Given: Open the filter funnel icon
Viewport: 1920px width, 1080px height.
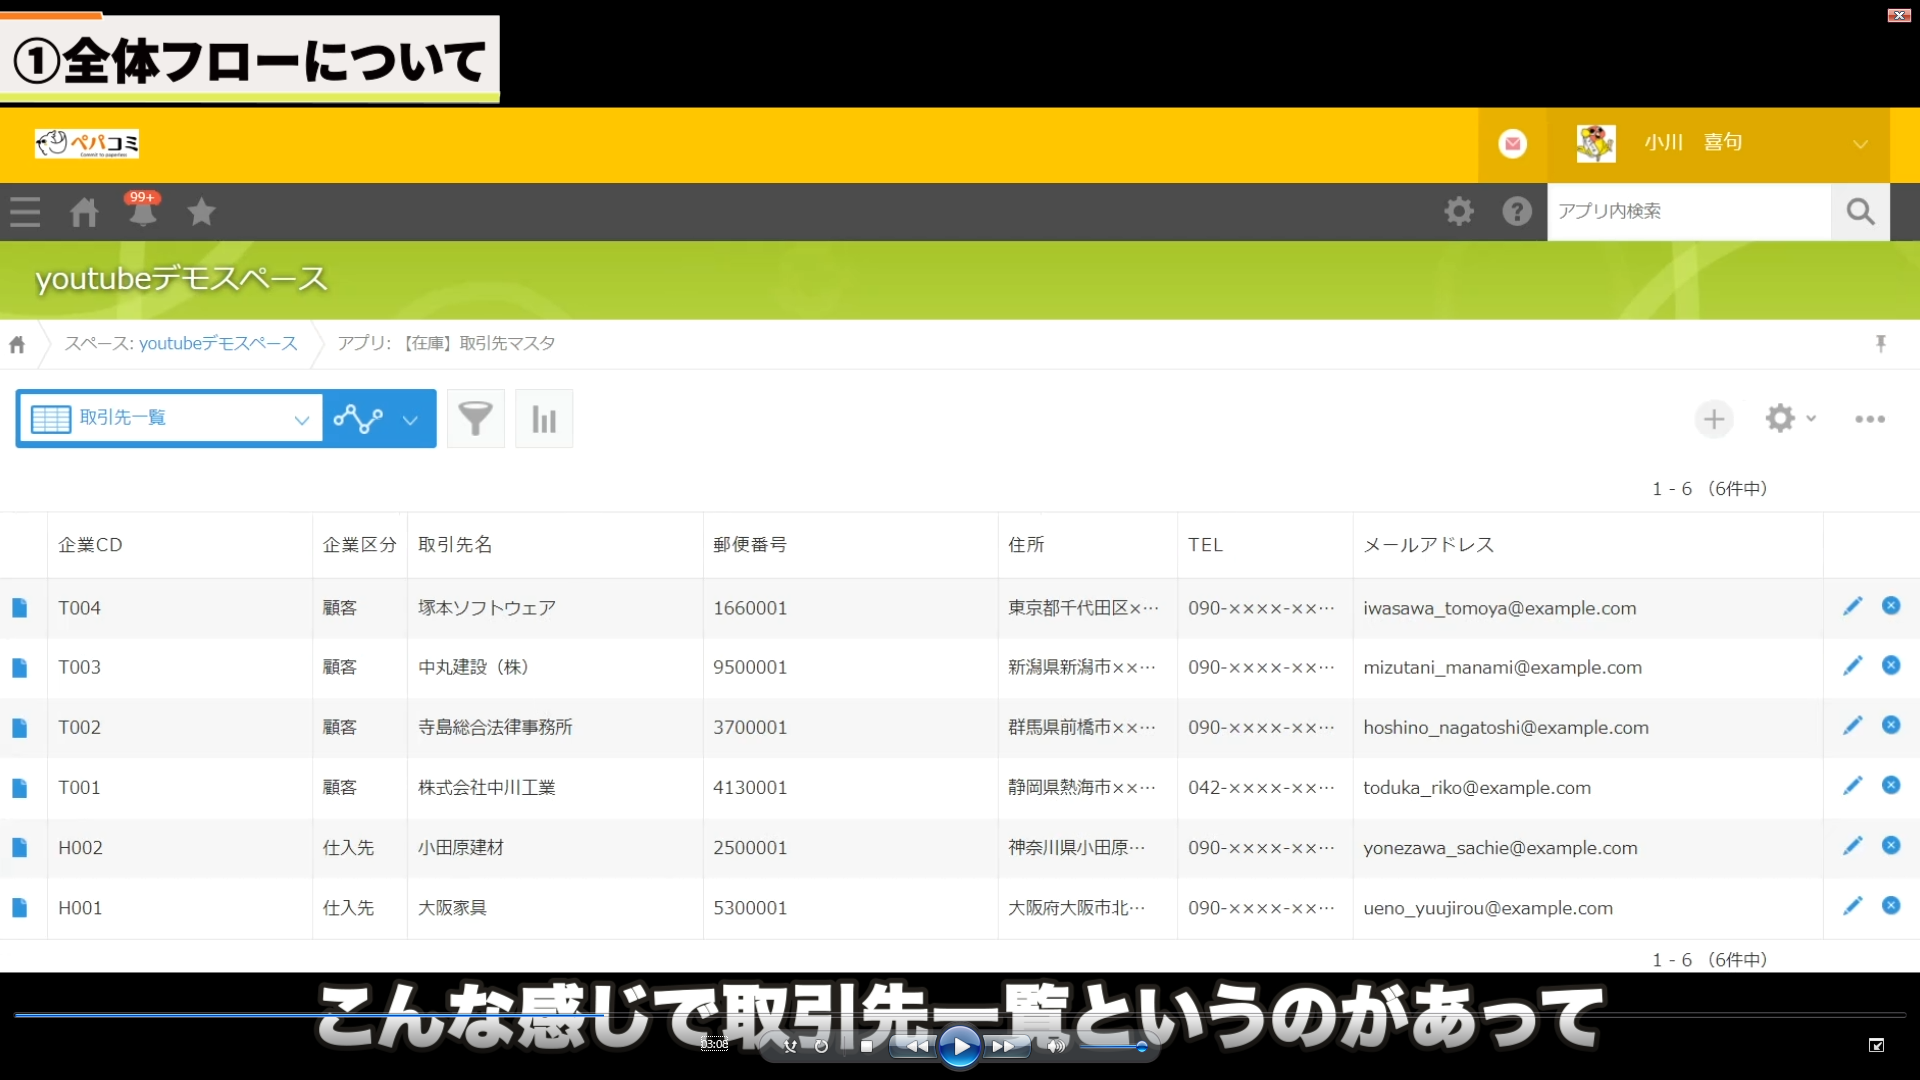Looking at the screenshot, I should click(475, 419).
